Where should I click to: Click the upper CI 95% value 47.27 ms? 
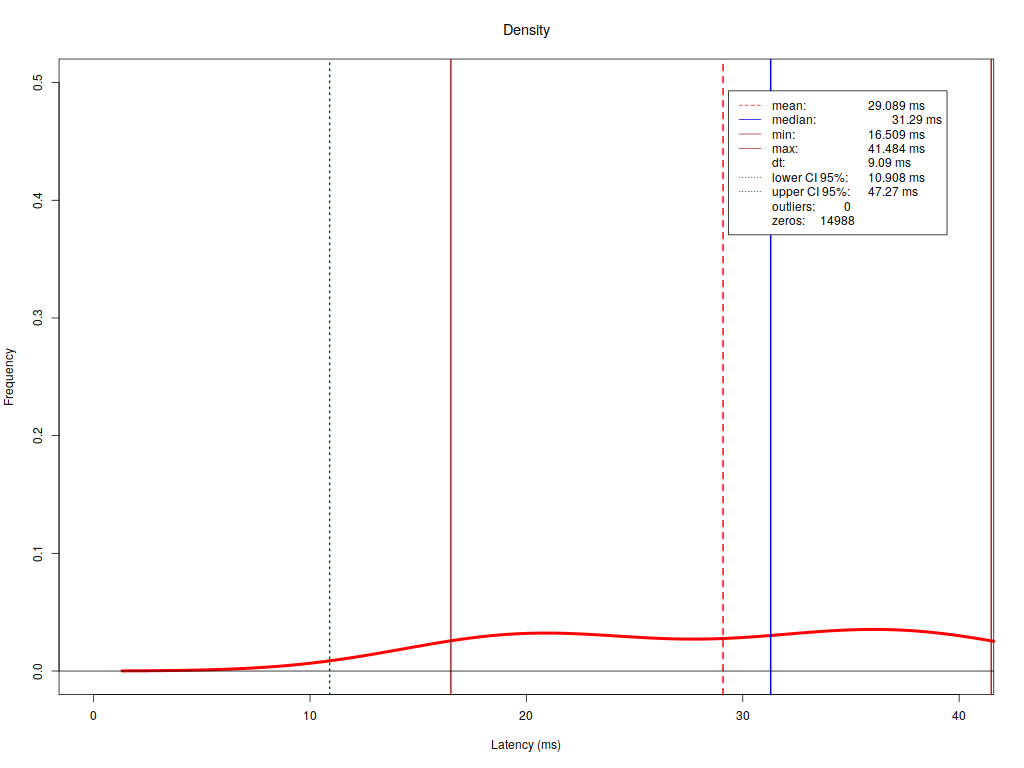click(x=893, y=192)
